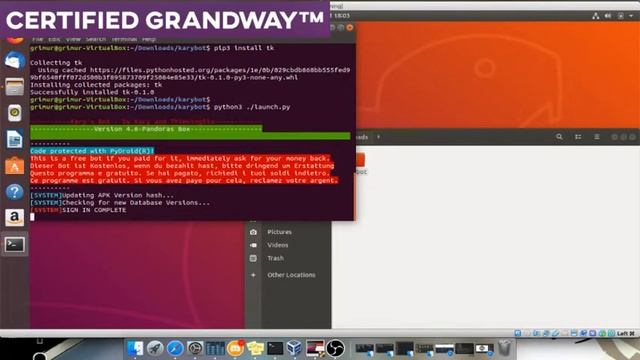Click the 'Updating APK Version hash...' line

102,195
